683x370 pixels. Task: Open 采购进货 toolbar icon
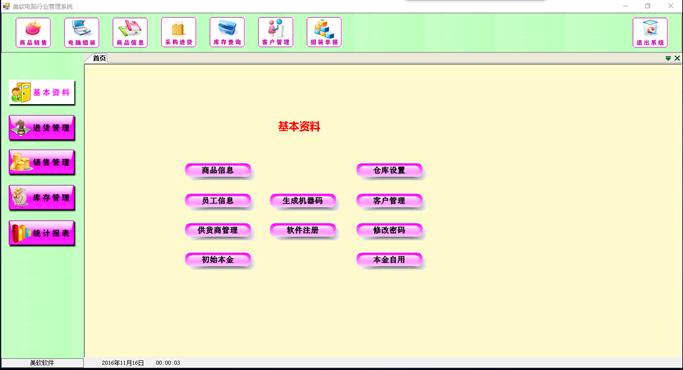coord(179,32)
